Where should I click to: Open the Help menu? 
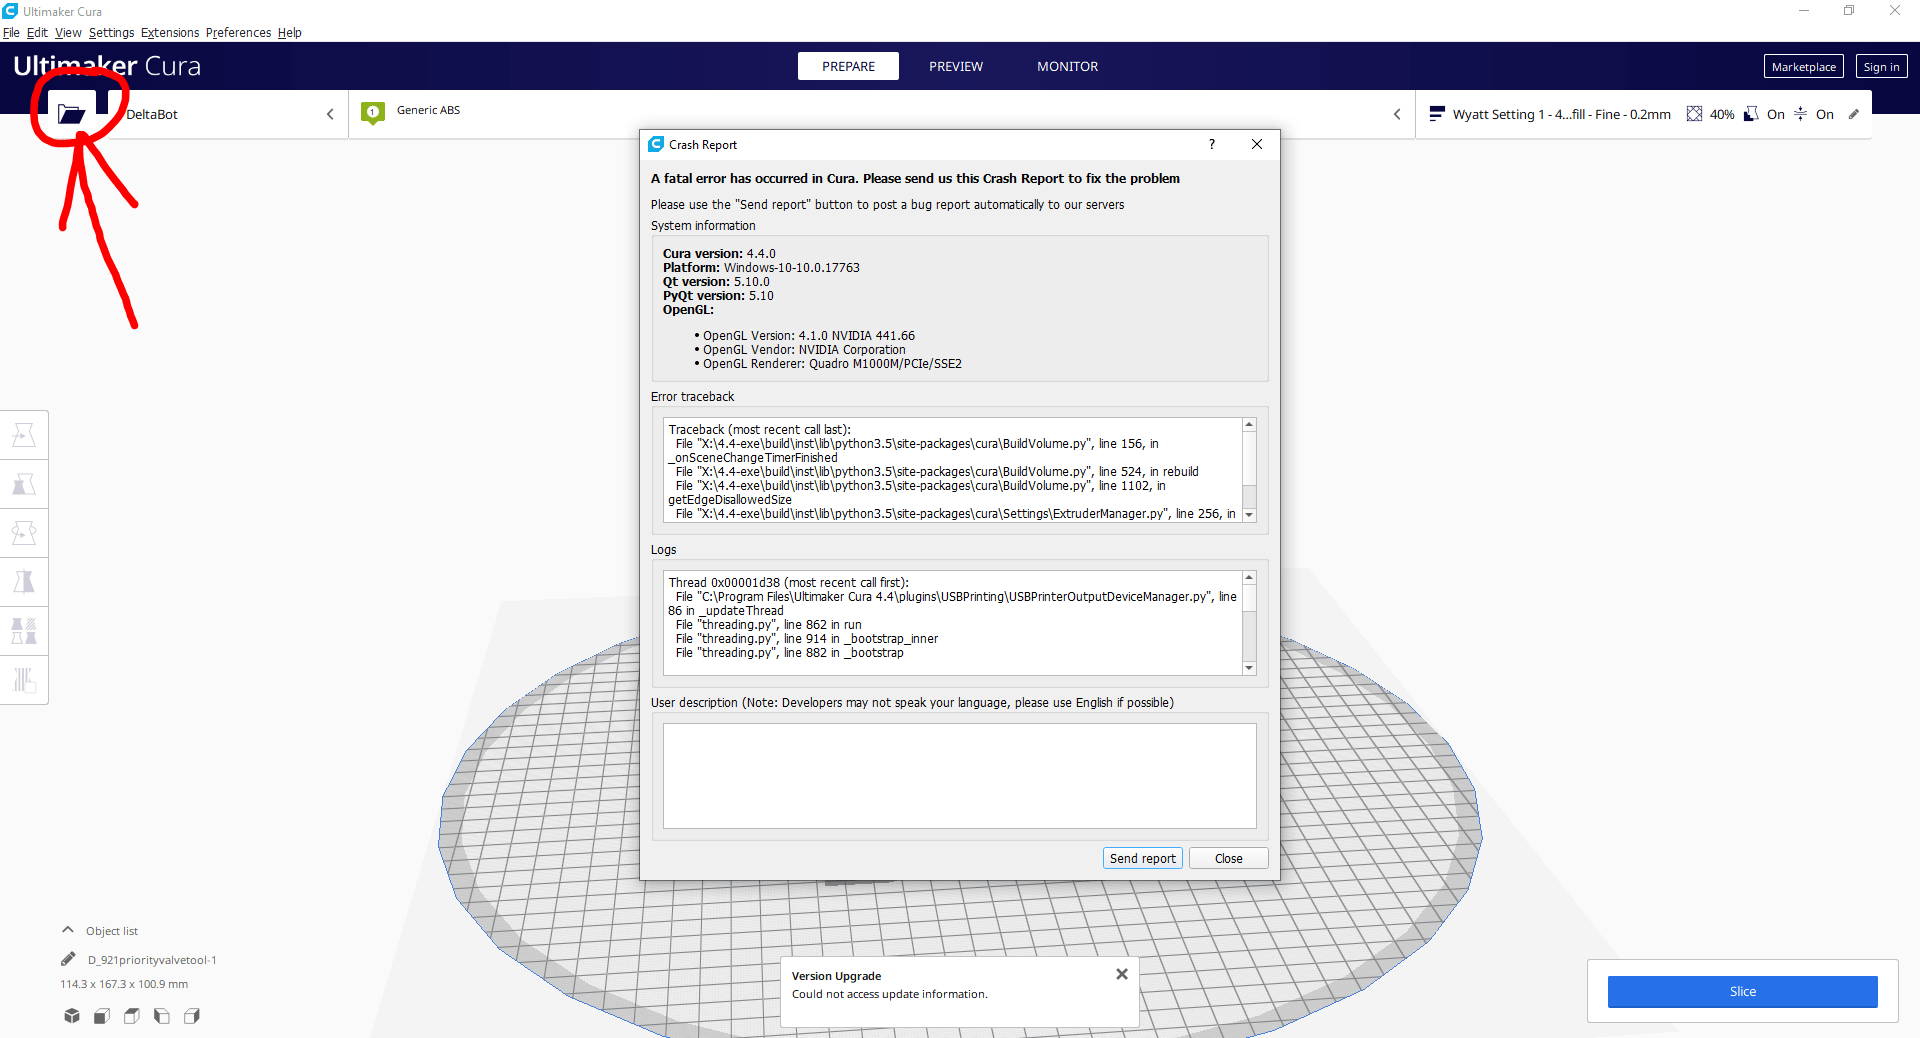[290, 32]
